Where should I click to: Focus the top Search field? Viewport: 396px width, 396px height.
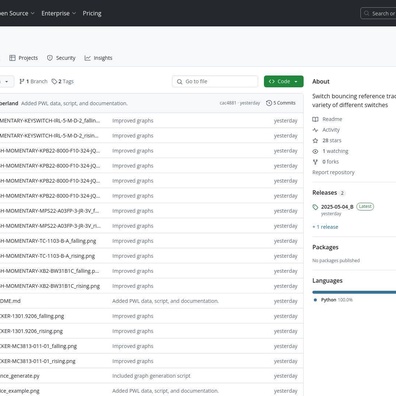(378, 13)
